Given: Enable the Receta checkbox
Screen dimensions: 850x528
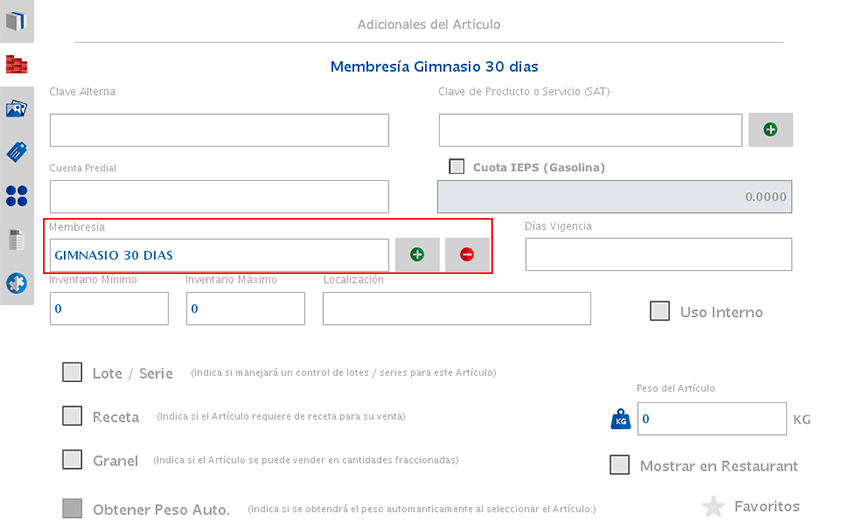Looking at the screenshot, I should 72,416.
